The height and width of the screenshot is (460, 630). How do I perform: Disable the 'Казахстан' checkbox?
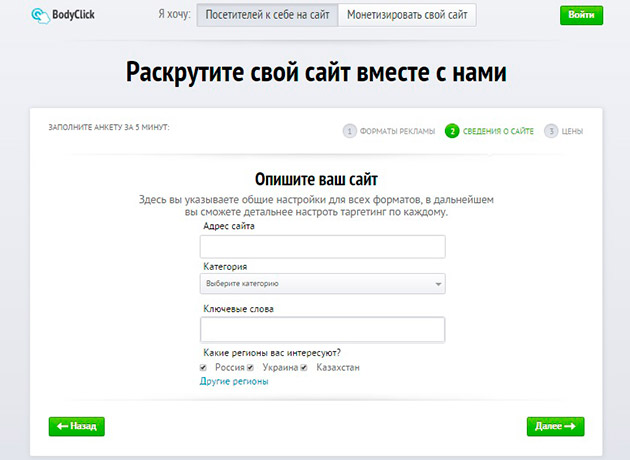tap(304, 368)
